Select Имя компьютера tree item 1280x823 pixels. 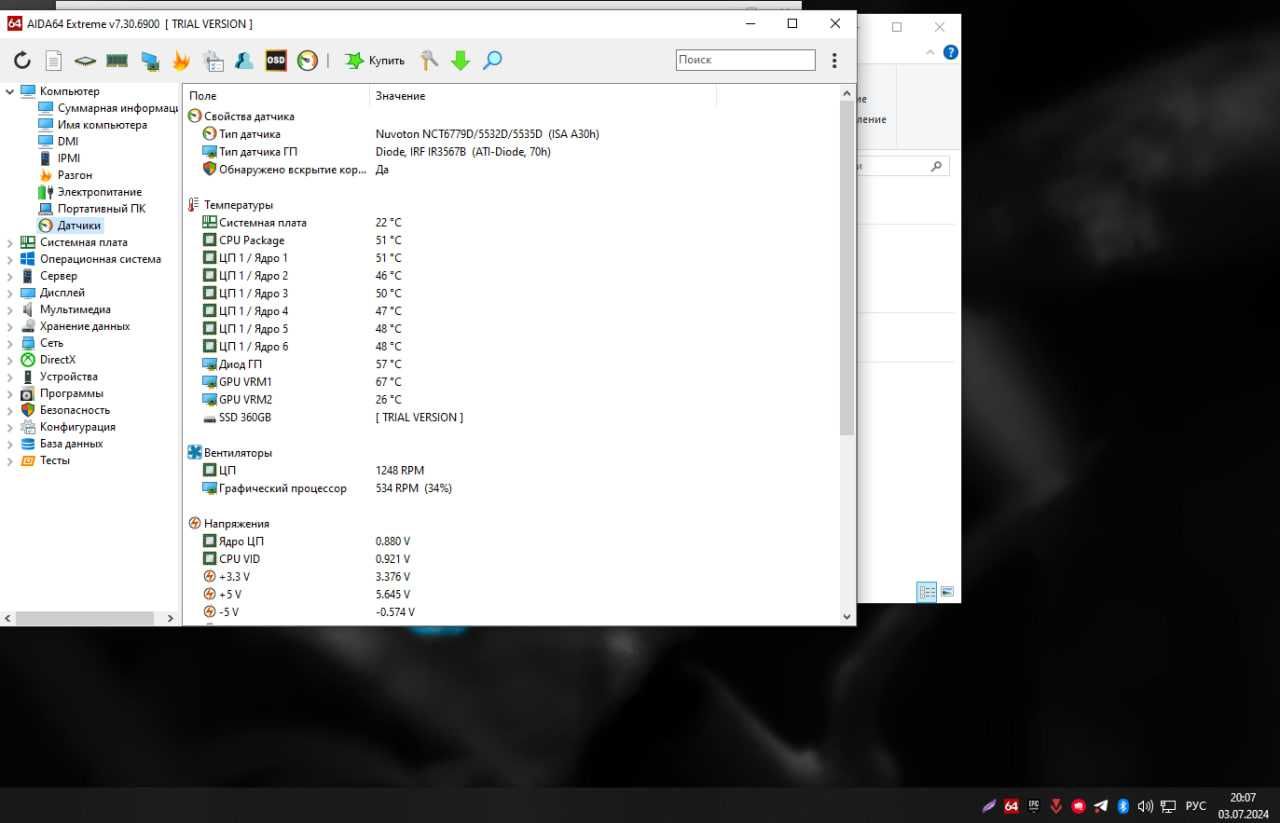[92, 125]
